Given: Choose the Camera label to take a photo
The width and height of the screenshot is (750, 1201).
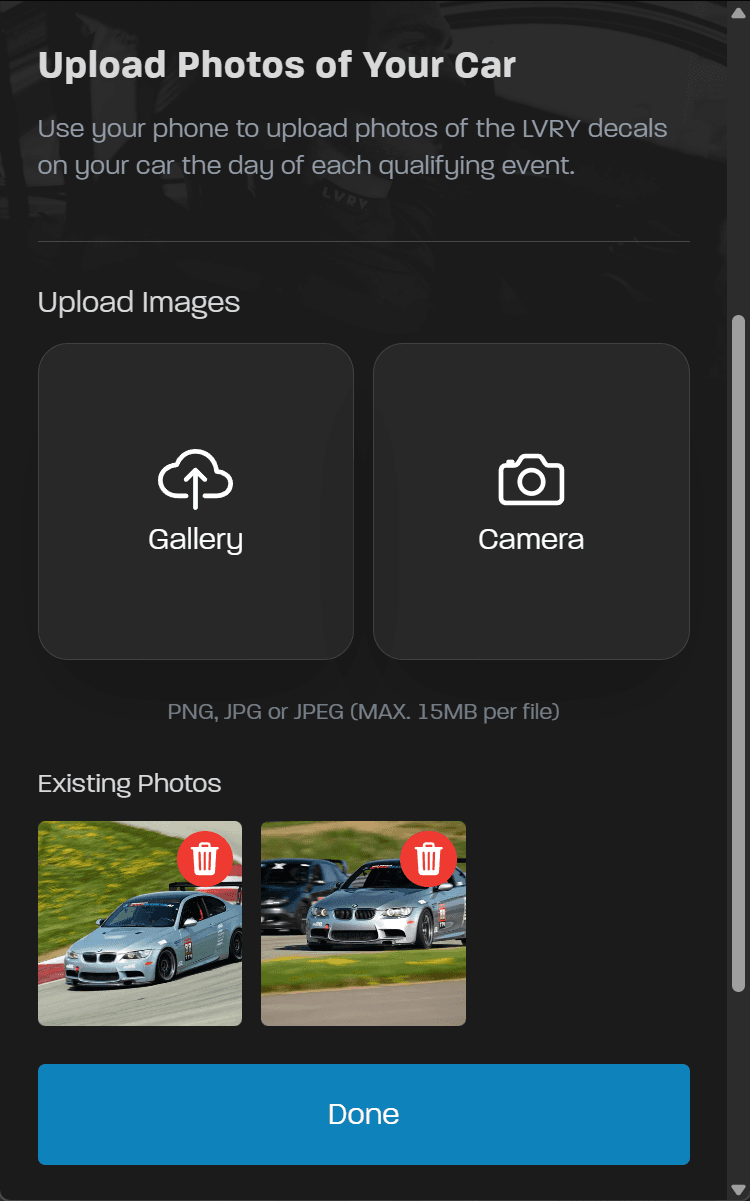Looking at the screenshot, I should [531, 539].
